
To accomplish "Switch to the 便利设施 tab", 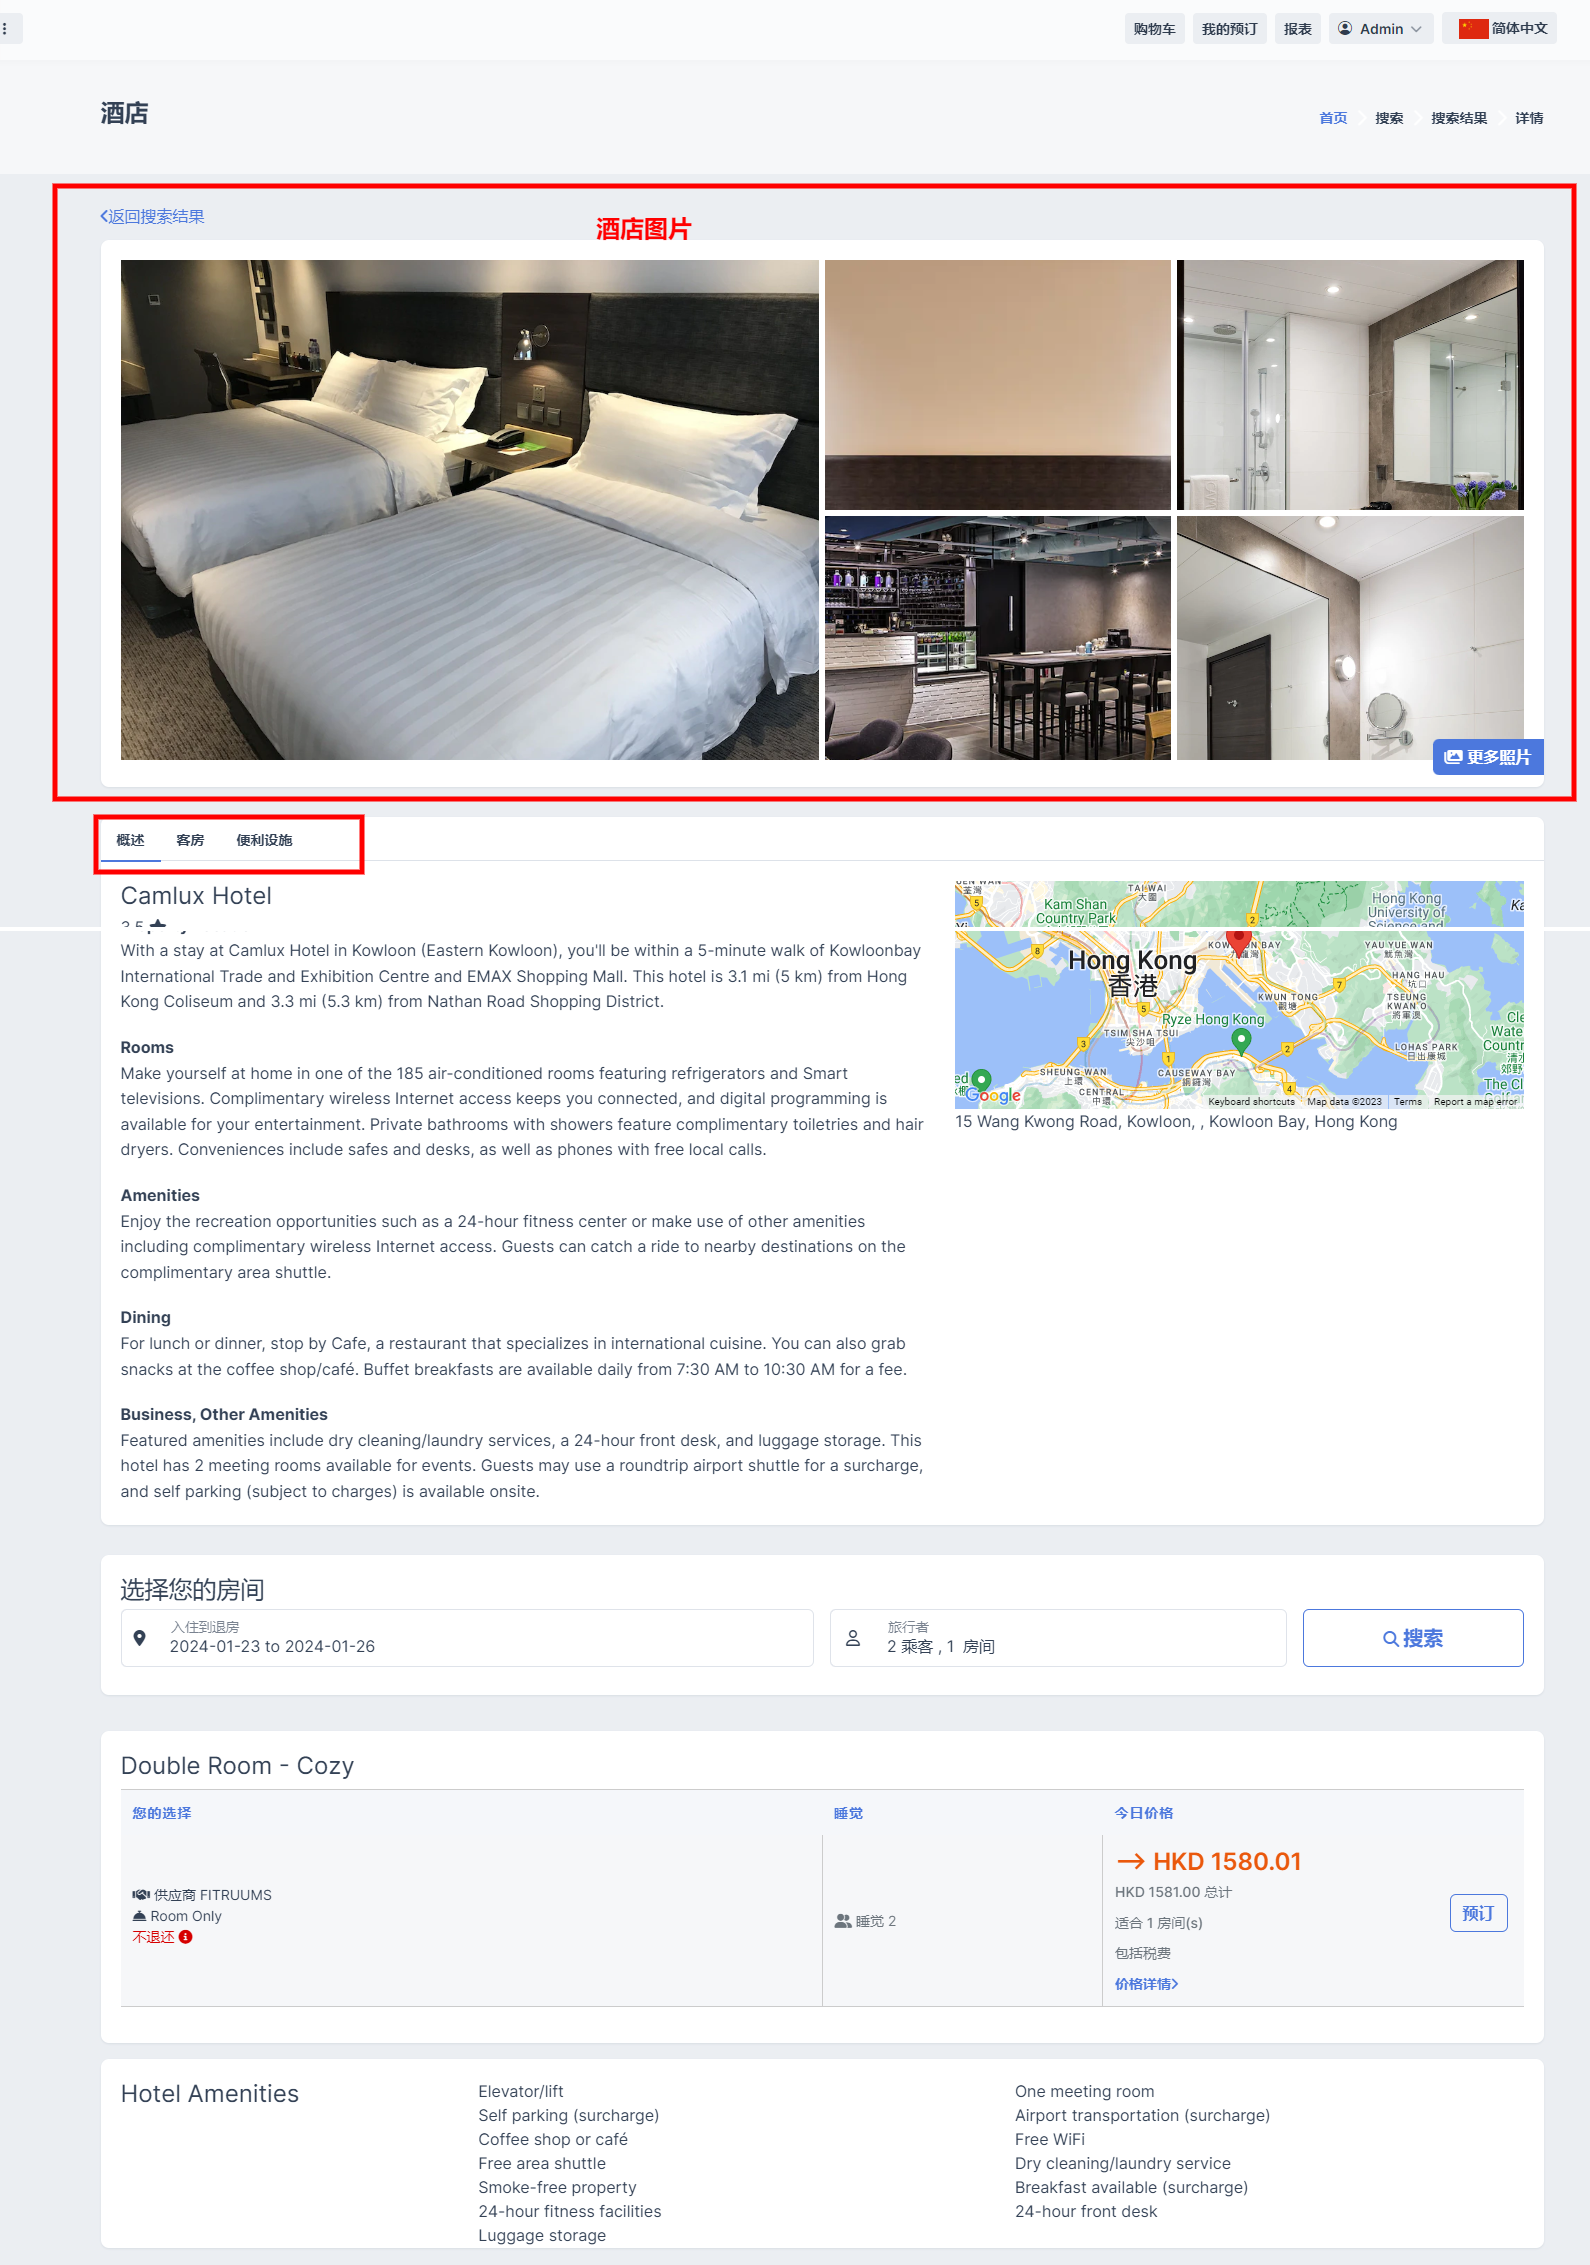I will (264, 840).
